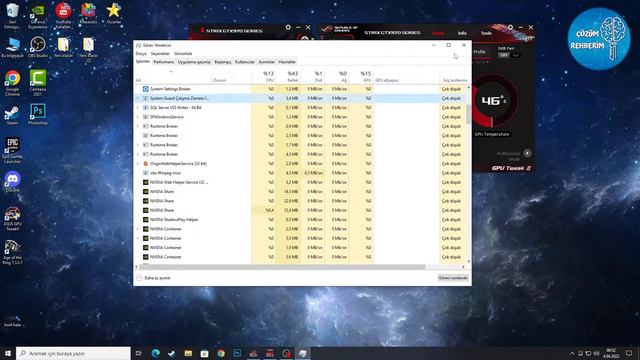The height and width of the screenshot is (360, 640).
Task: Select NVIDIA Web Helper Service process
Action: [301, 182]
